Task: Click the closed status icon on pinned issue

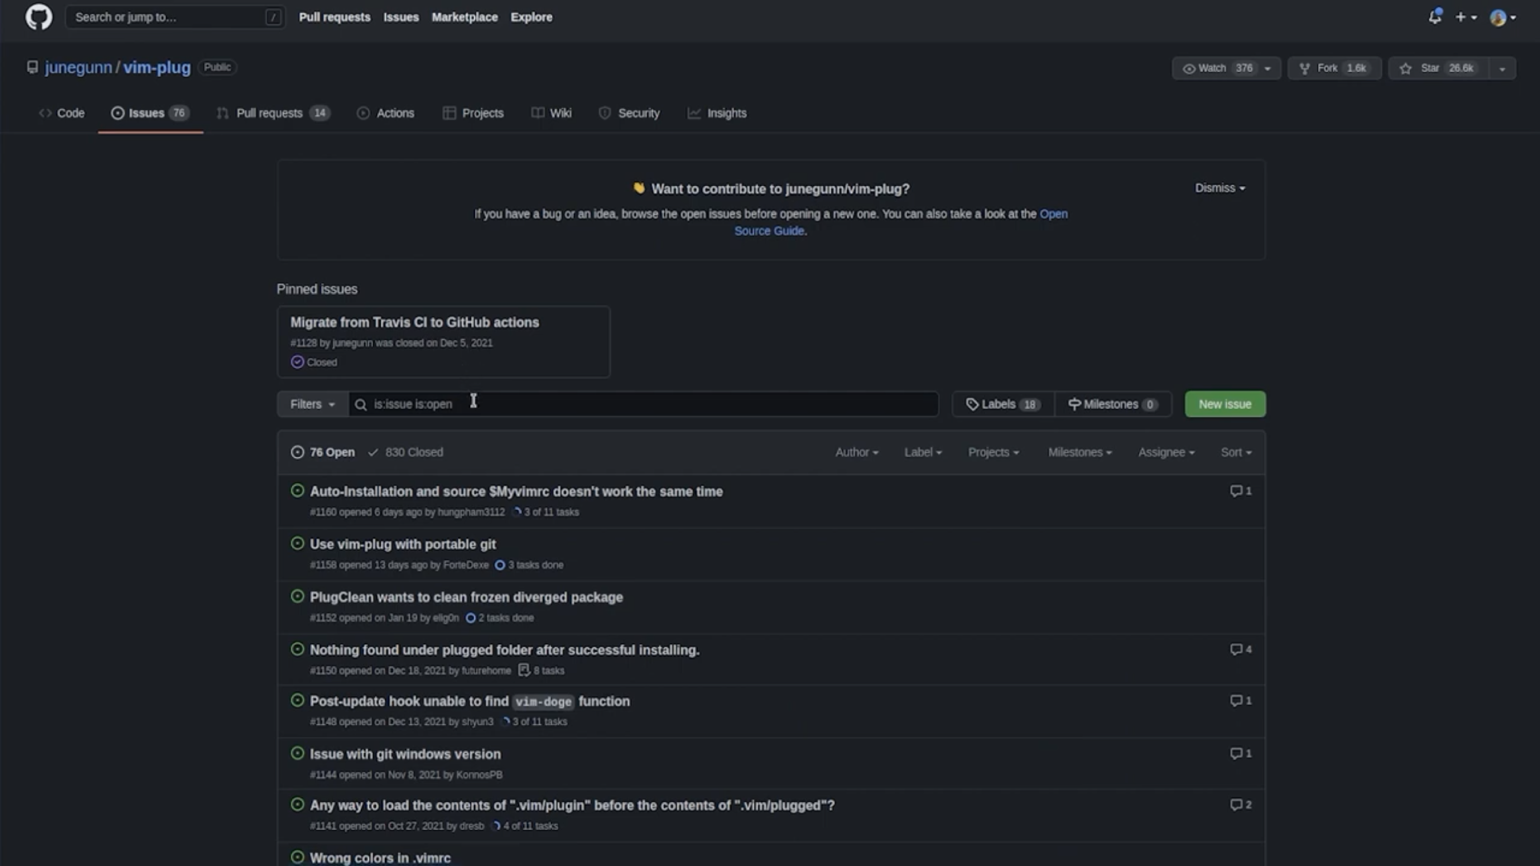Action: click(x=297, y=362)
